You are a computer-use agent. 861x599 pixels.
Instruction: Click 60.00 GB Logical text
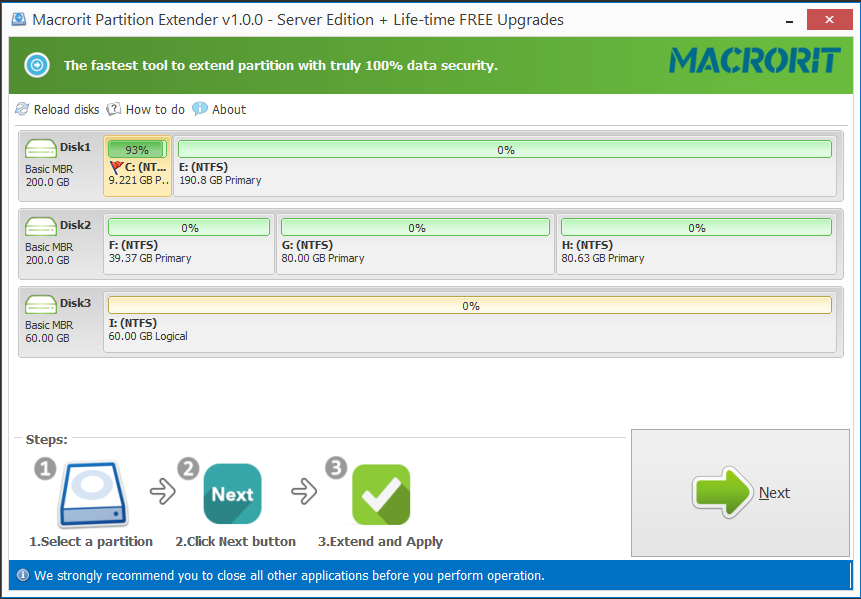click(x=148, y=336)
